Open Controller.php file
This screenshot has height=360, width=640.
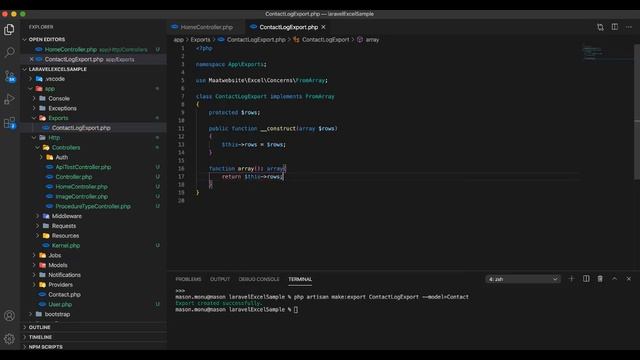pyautogui.click(x=93, y=177)
